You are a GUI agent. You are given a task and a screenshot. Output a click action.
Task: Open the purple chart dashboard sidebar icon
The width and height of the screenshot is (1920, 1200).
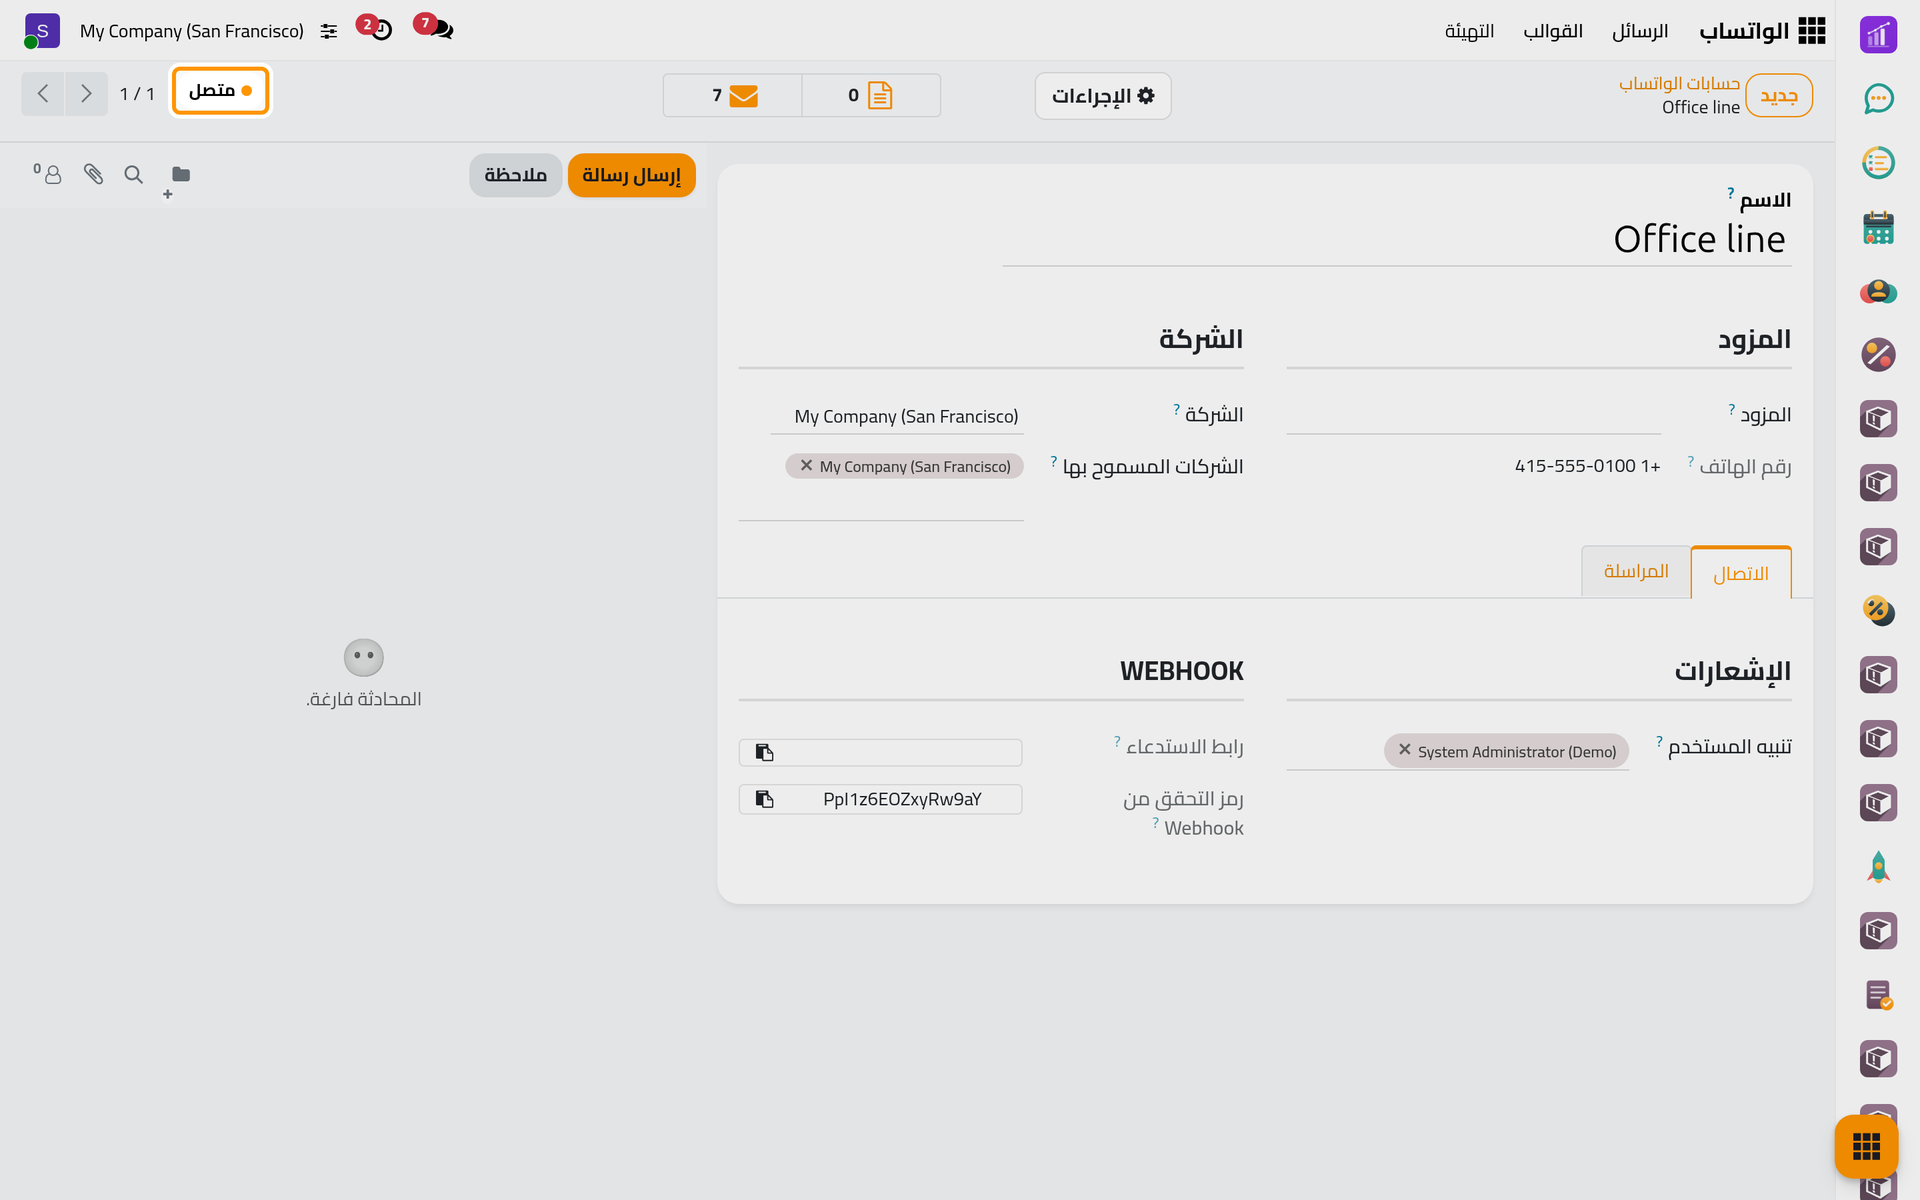(1878, 34)
